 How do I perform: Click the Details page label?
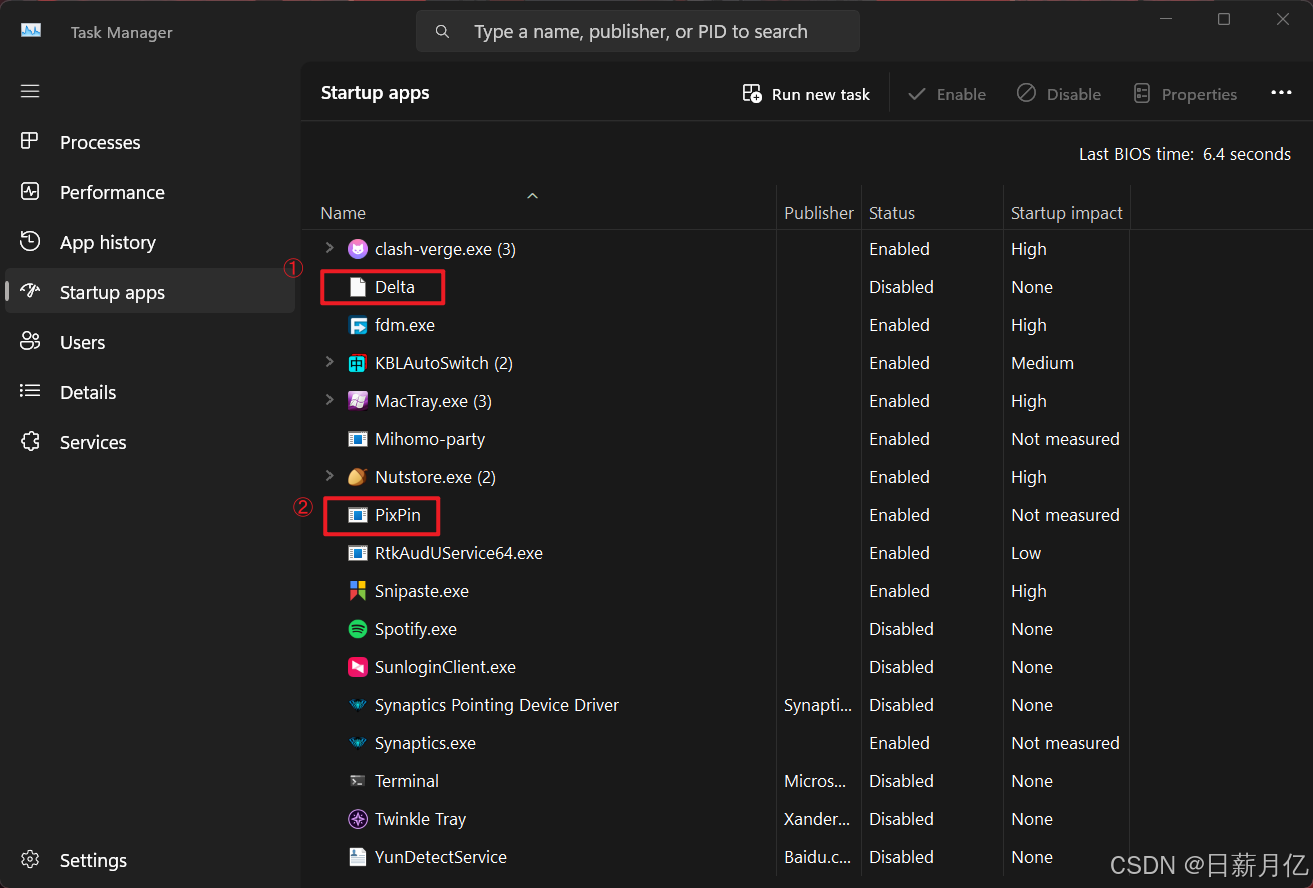pos(88,392)
